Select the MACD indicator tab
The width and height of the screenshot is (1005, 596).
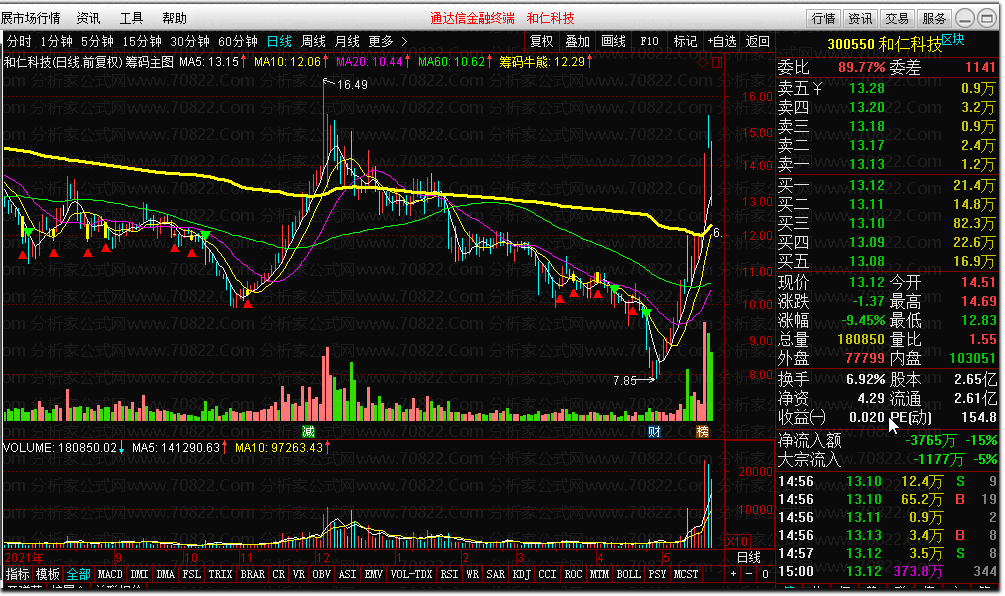[x=110, y=574]
